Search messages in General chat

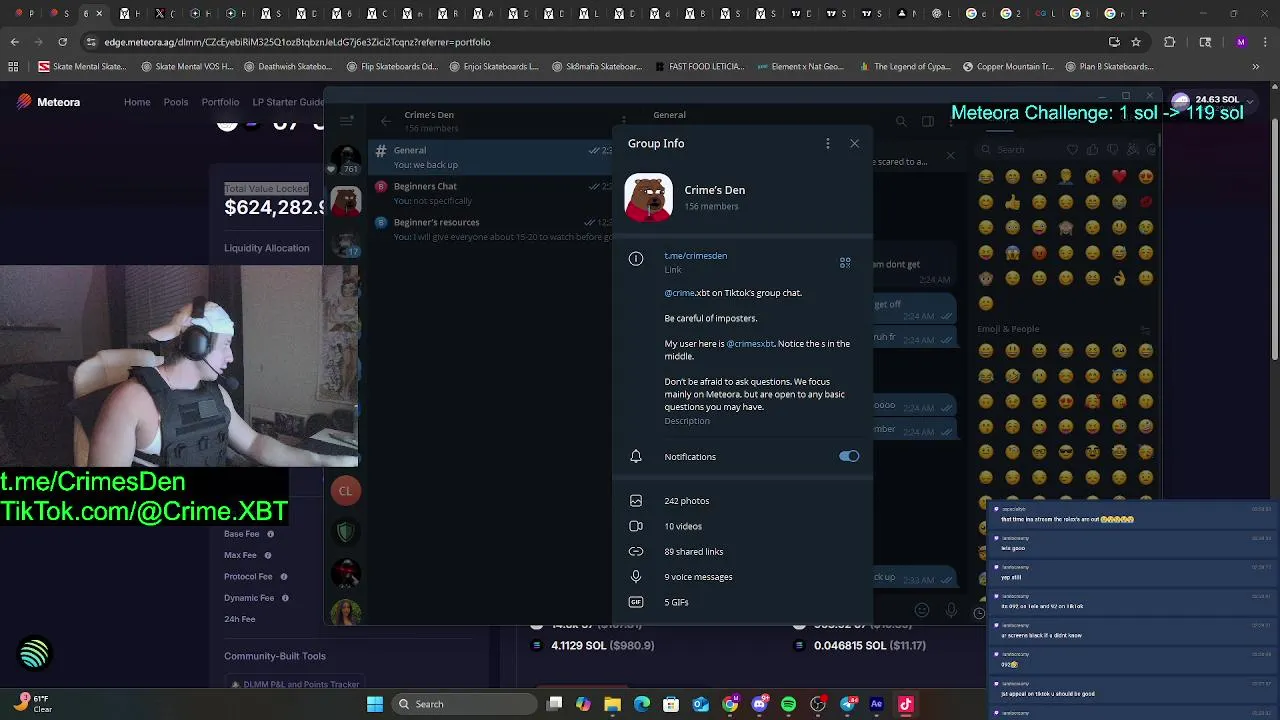click(x=901, y=121)
